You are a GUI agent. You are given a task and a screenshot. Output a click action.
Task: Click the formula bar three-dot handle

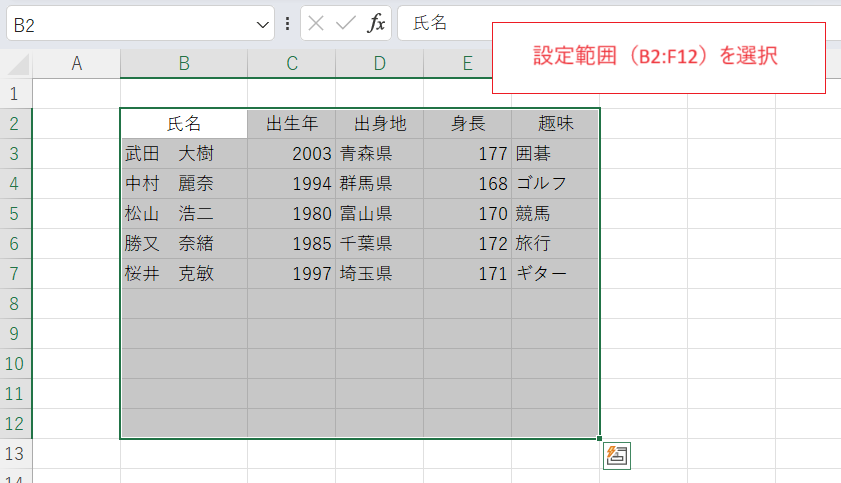[287, 23]
